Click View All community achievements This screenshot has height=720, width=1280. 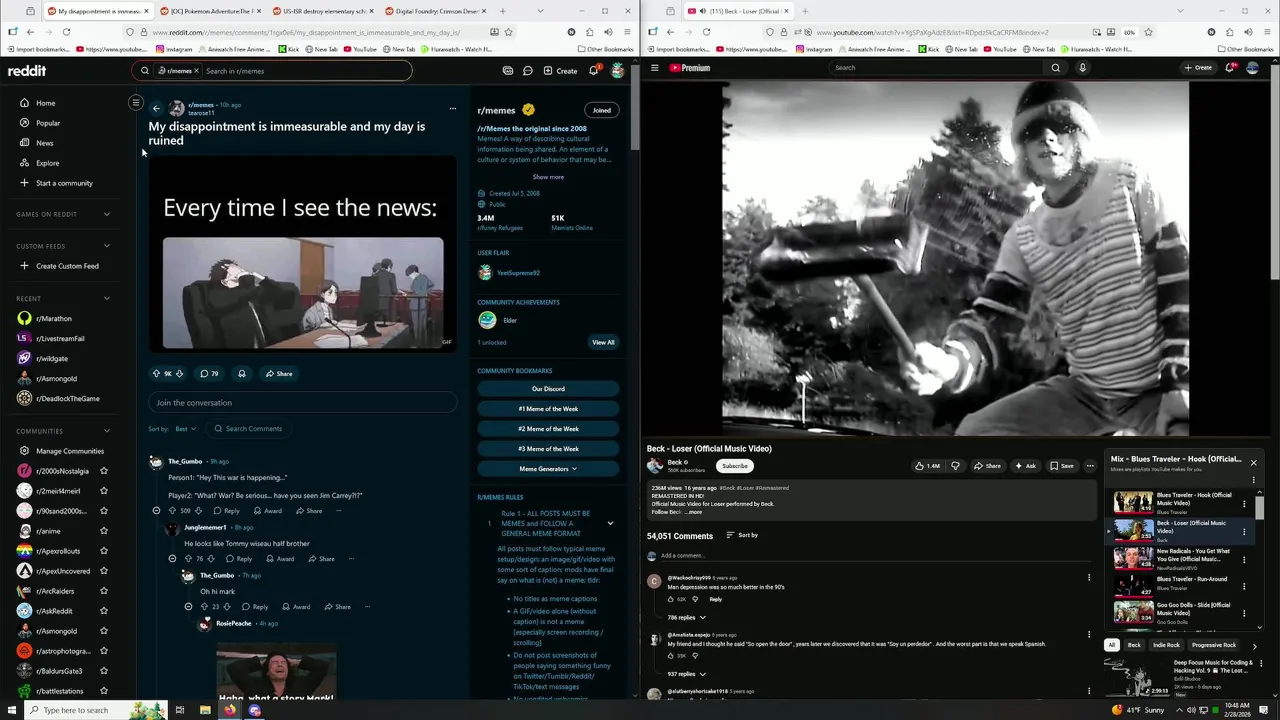[x=603, y=342]
